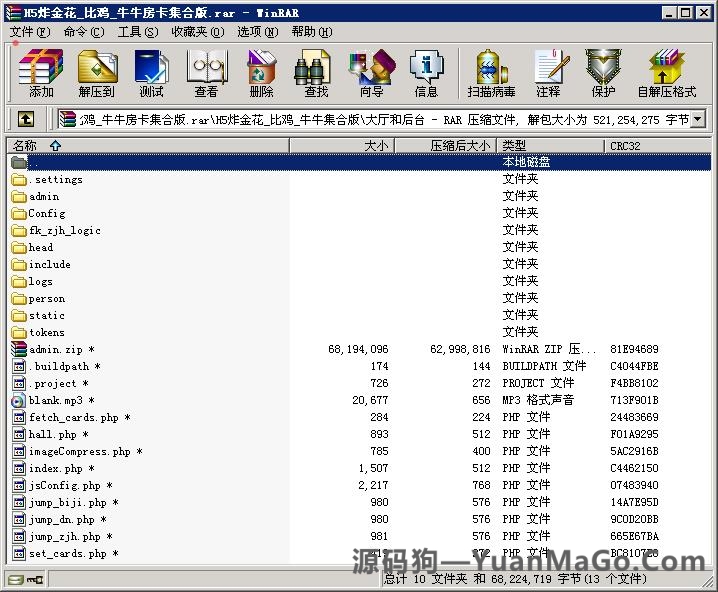The height and width of the screenshot is (592, 718).
Task: Select the hall.php file icon
Action: pos(19,434)
